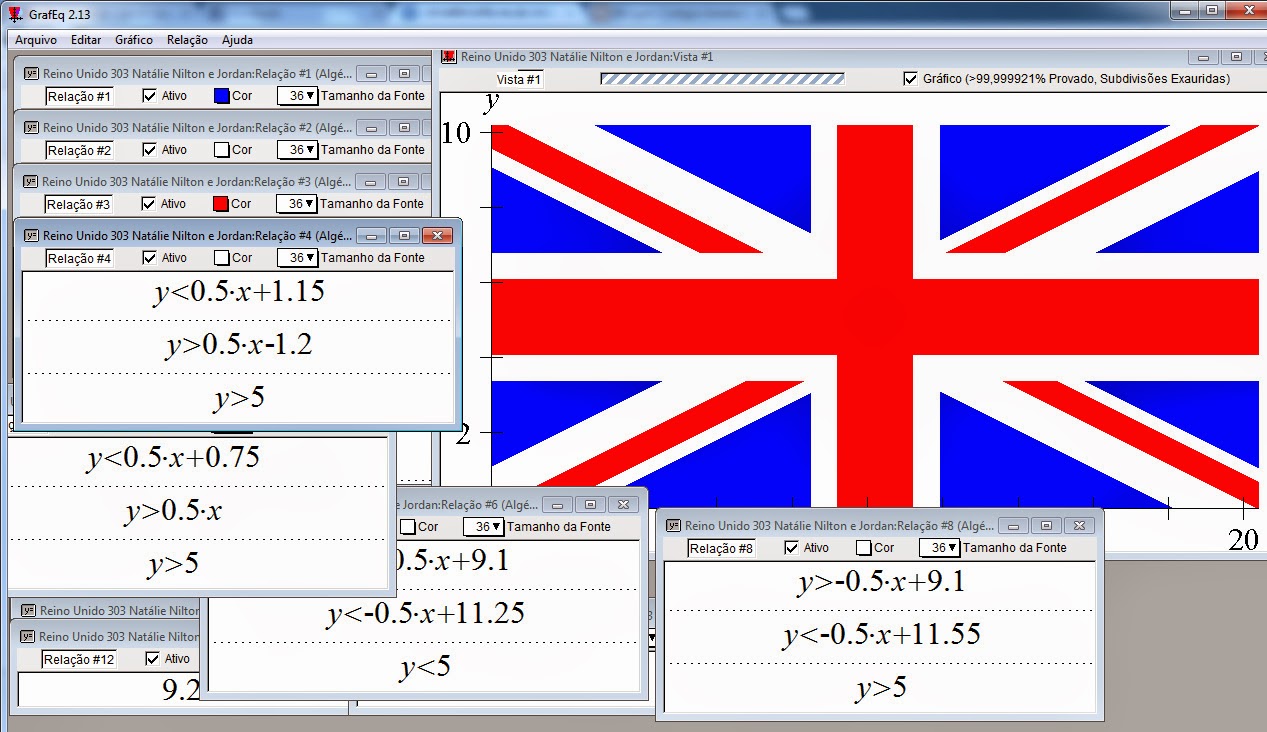Click the y>5 constraint in Relação #4
The width and height of the screenshot is (1267, 732).
pyautogui.click(x=239, y=399)
